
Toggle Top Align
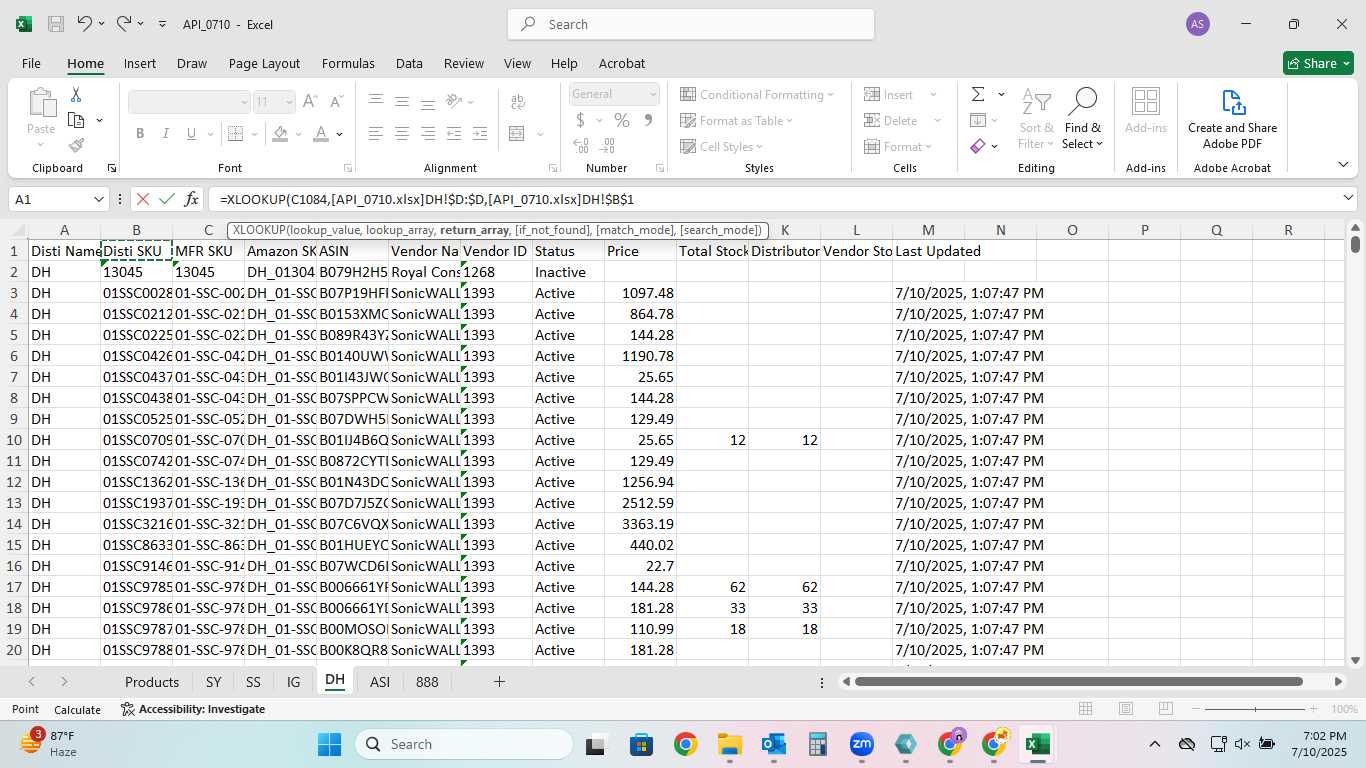[x=376, y=101]
